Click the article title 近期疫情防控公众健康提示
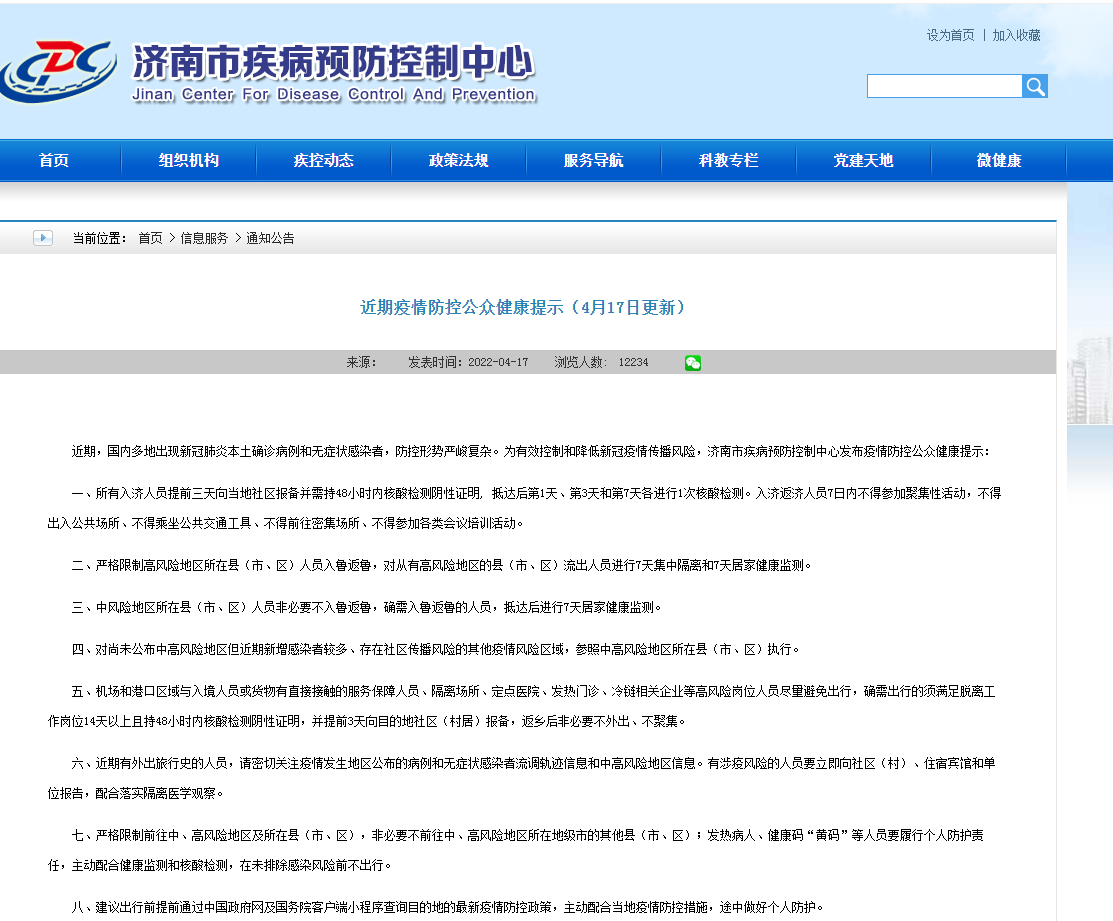 click(522, 307)
